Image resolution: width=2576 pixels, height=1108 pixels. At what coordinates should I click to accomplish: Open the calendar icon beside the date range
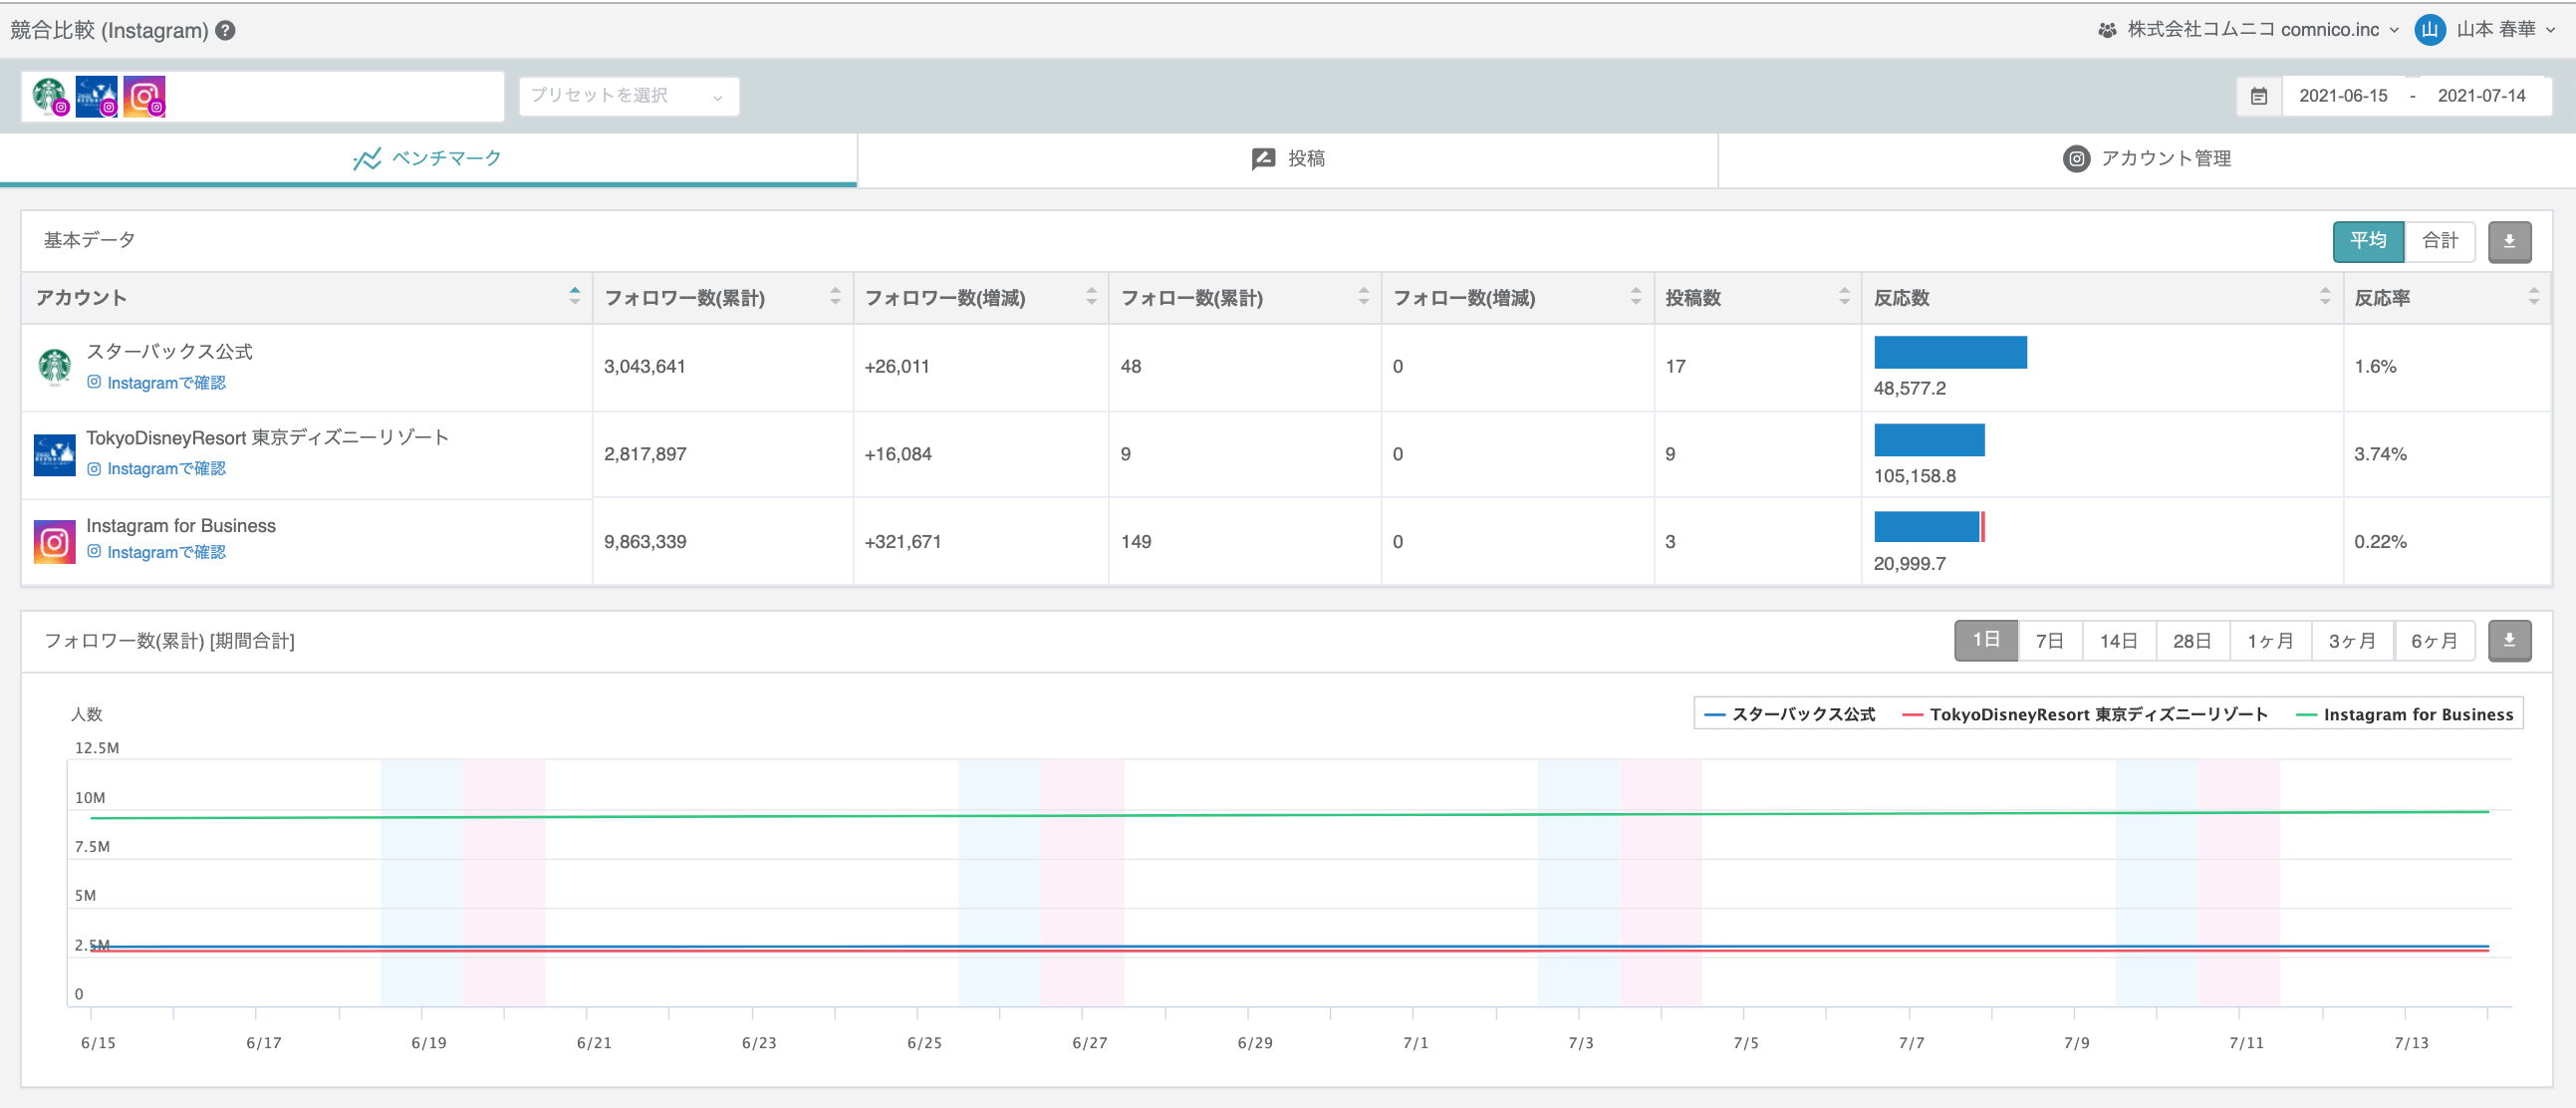(x=2259, y=96)
